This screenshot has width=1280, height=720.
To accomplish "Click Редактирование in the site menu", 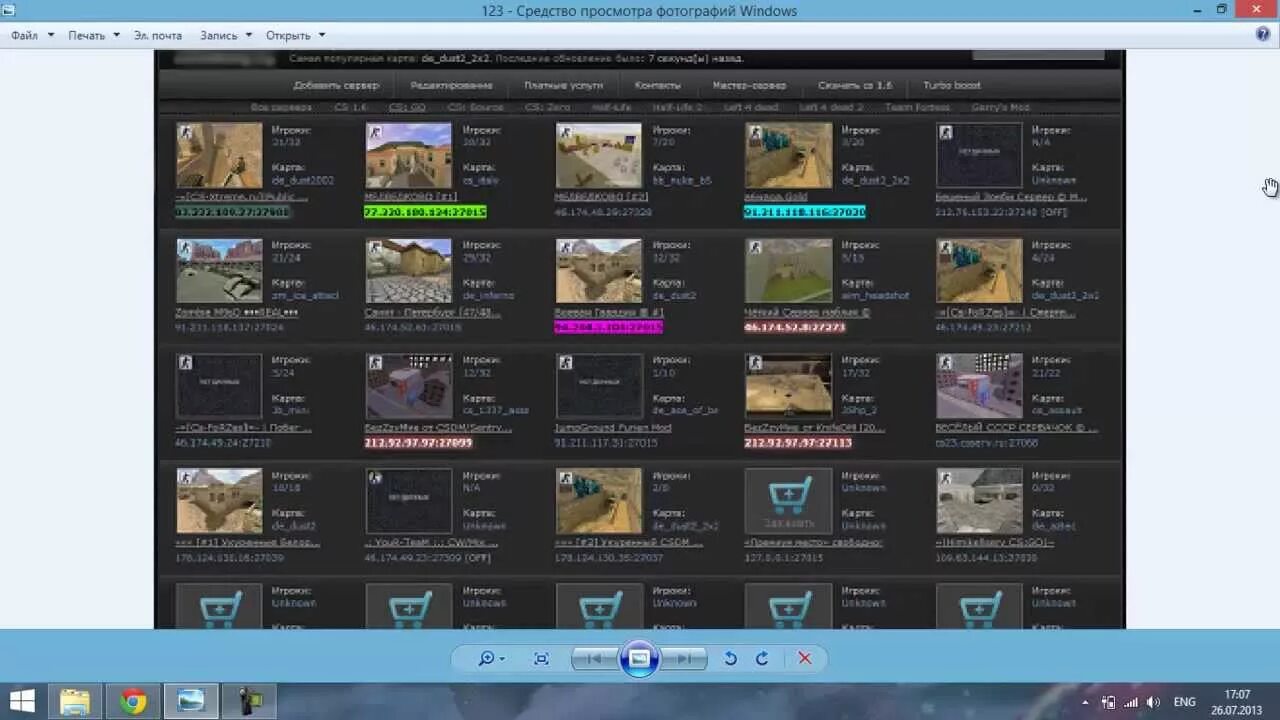I will coord(451,86).
